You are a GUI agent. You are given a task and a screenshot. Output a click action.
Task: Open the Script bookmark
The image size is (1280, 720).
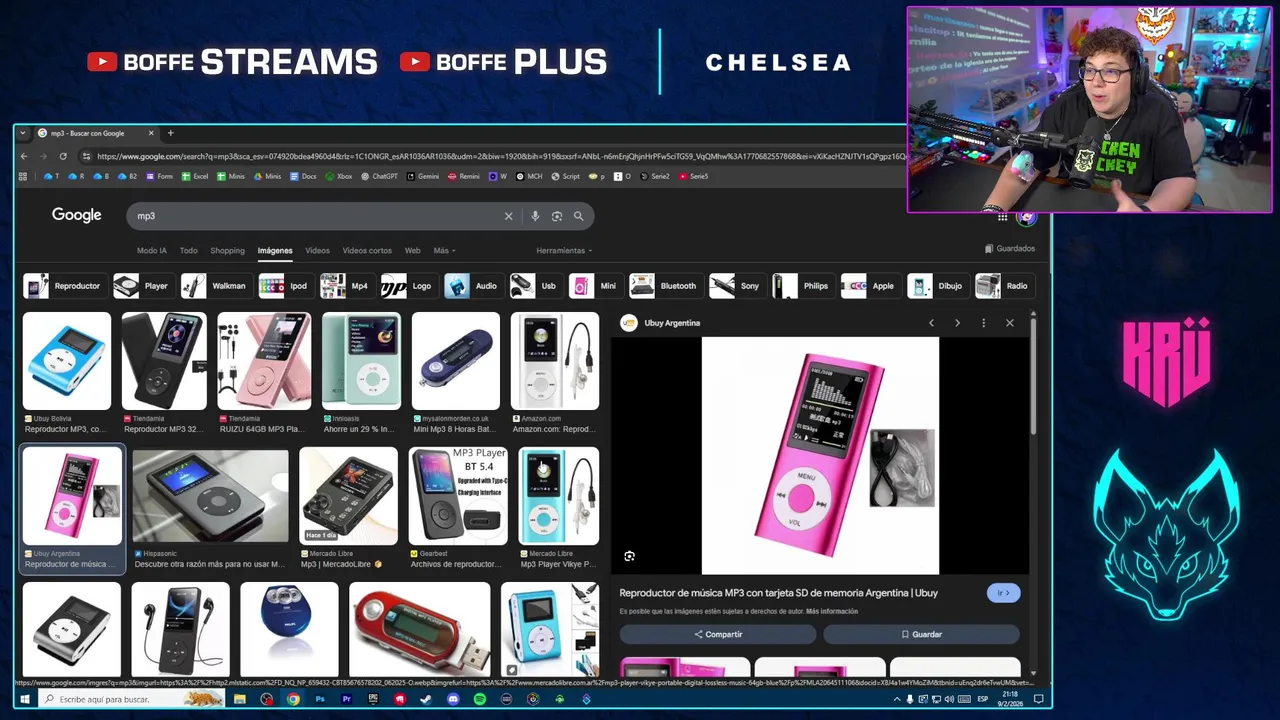565,176
